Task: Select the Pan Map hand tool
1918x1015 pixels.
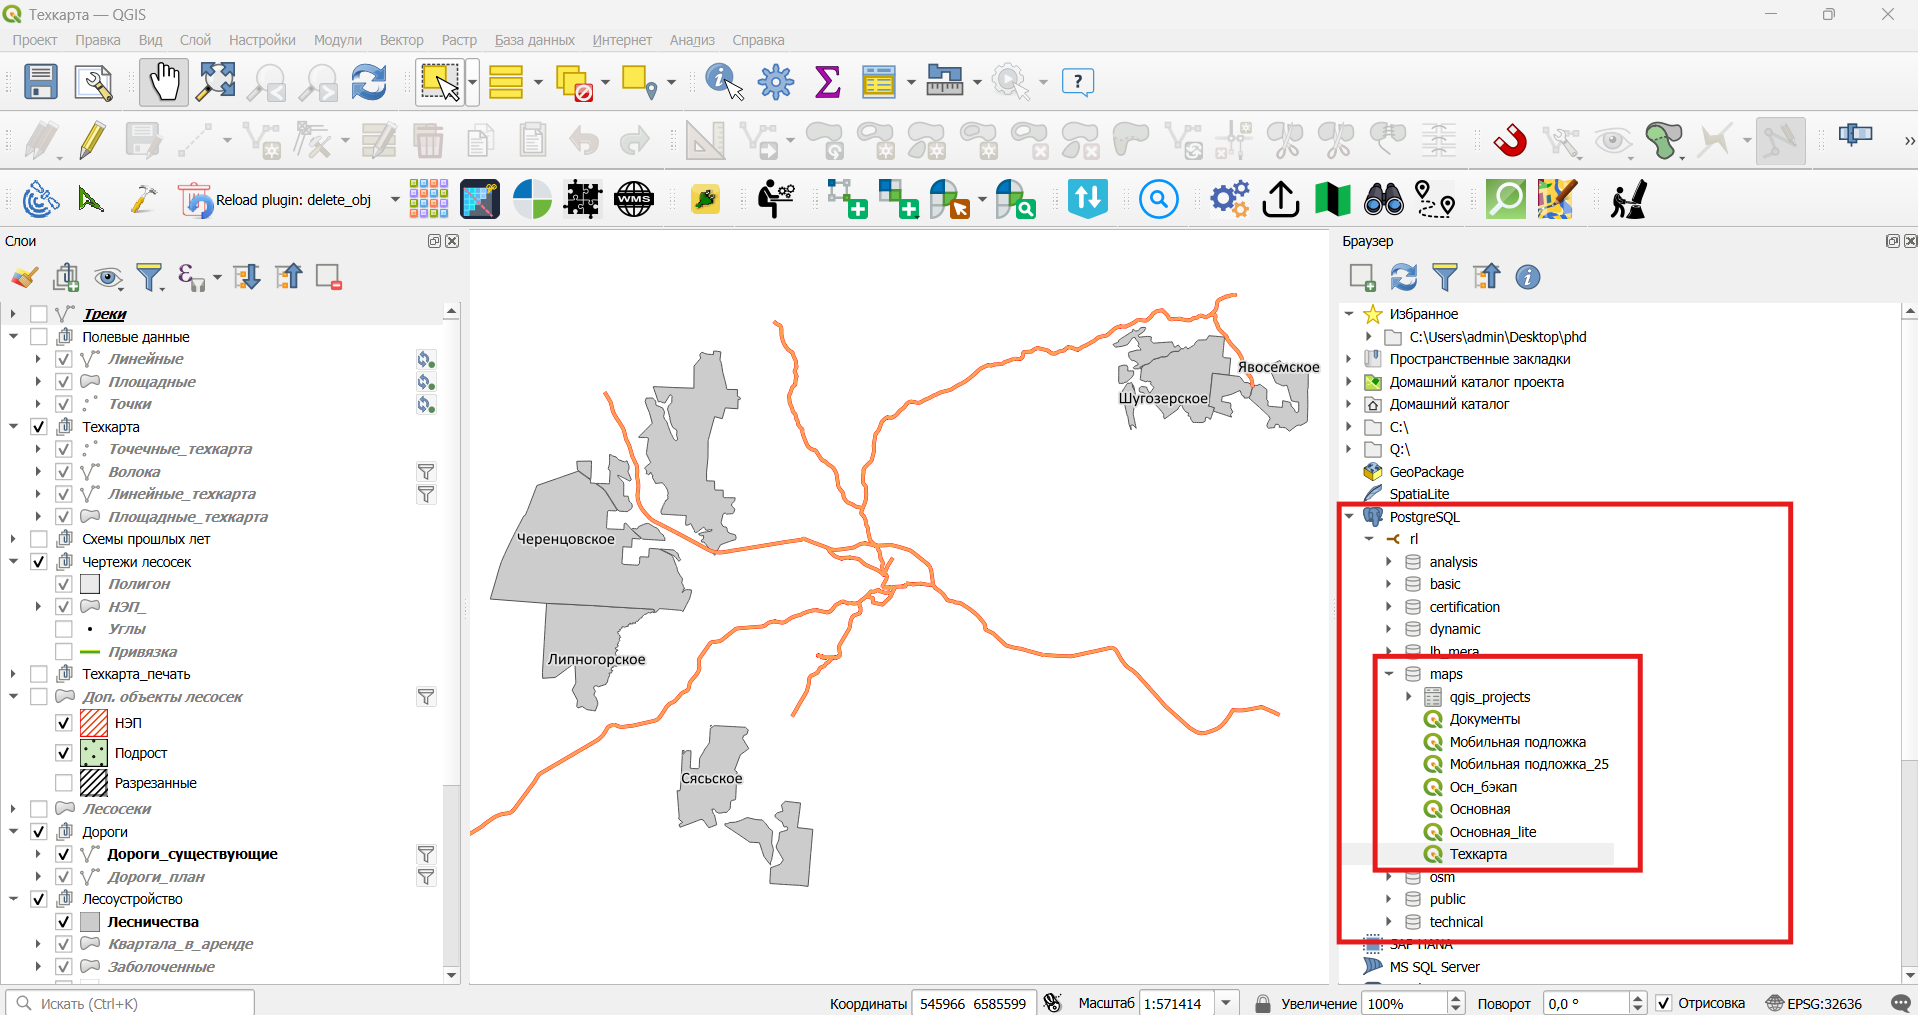Action: click(163, 82)
